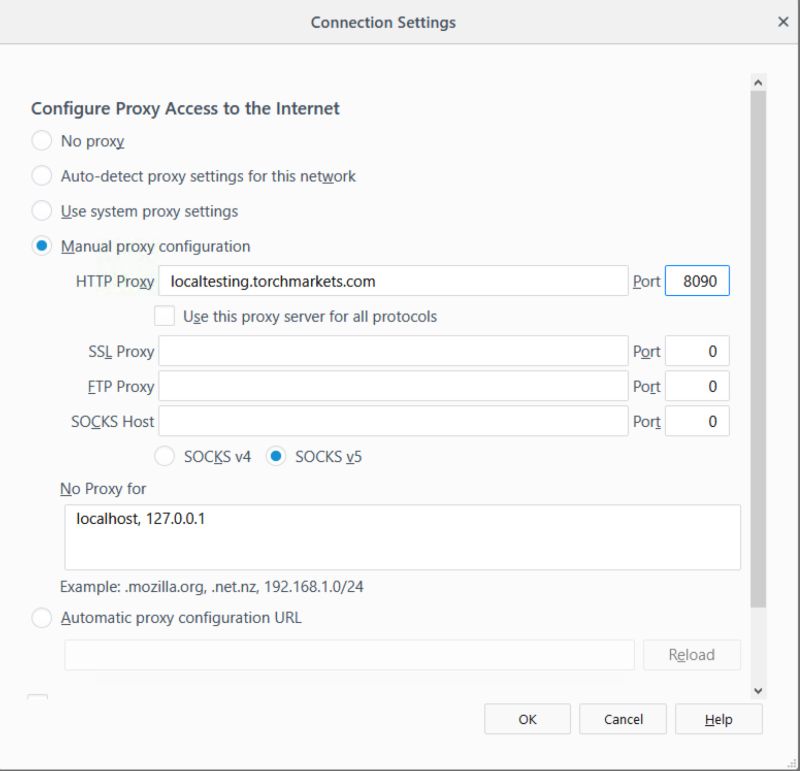Click the scrollbar down arrow
The height and width of the screenshot is (771, 800).
click(x=756, y=689)
